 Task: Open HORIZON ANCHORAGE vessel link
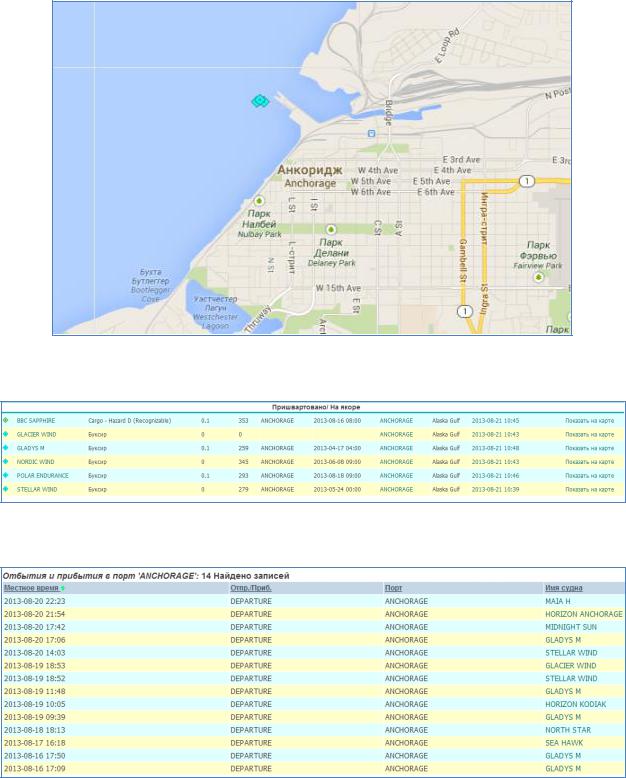coord(584,614)
